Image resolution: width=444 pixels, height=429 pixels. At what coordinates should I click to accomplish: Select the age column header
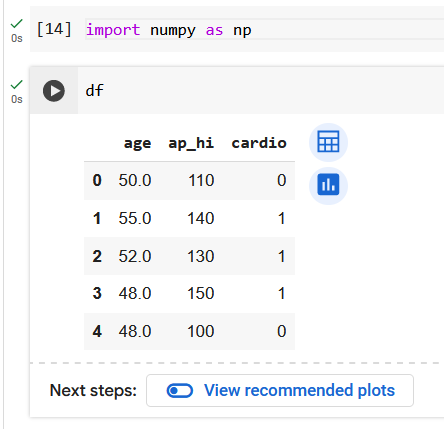tap(137, 143)
